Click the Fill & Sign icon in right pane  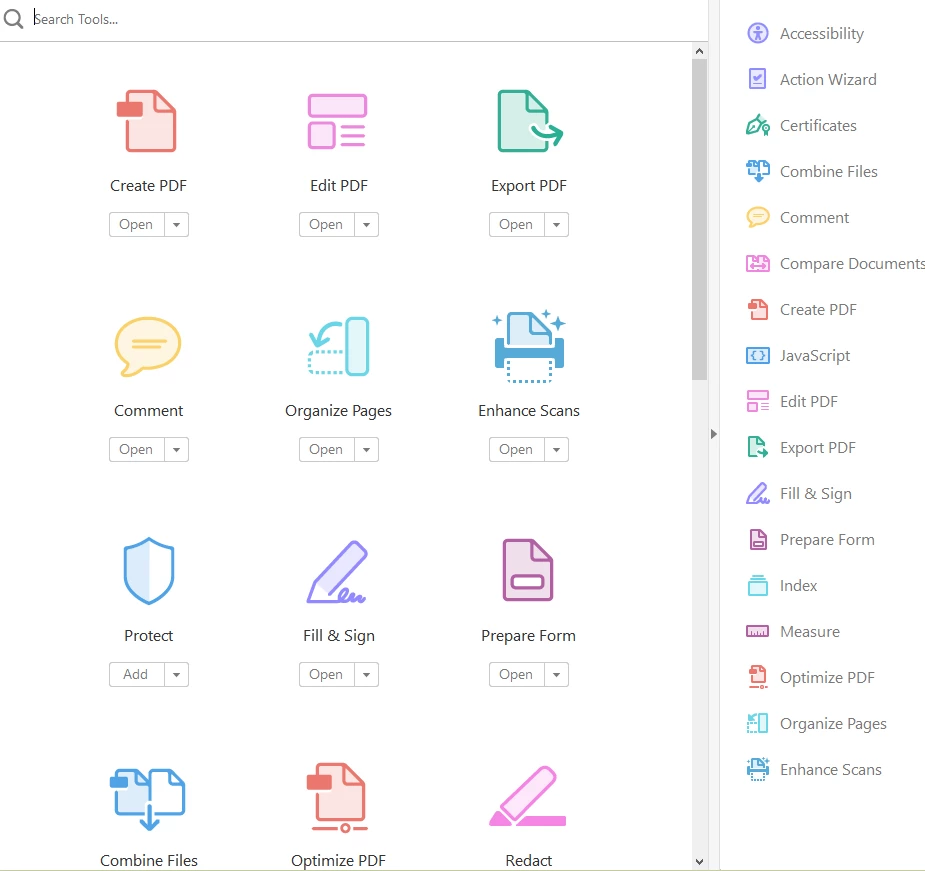click(757, 493)
